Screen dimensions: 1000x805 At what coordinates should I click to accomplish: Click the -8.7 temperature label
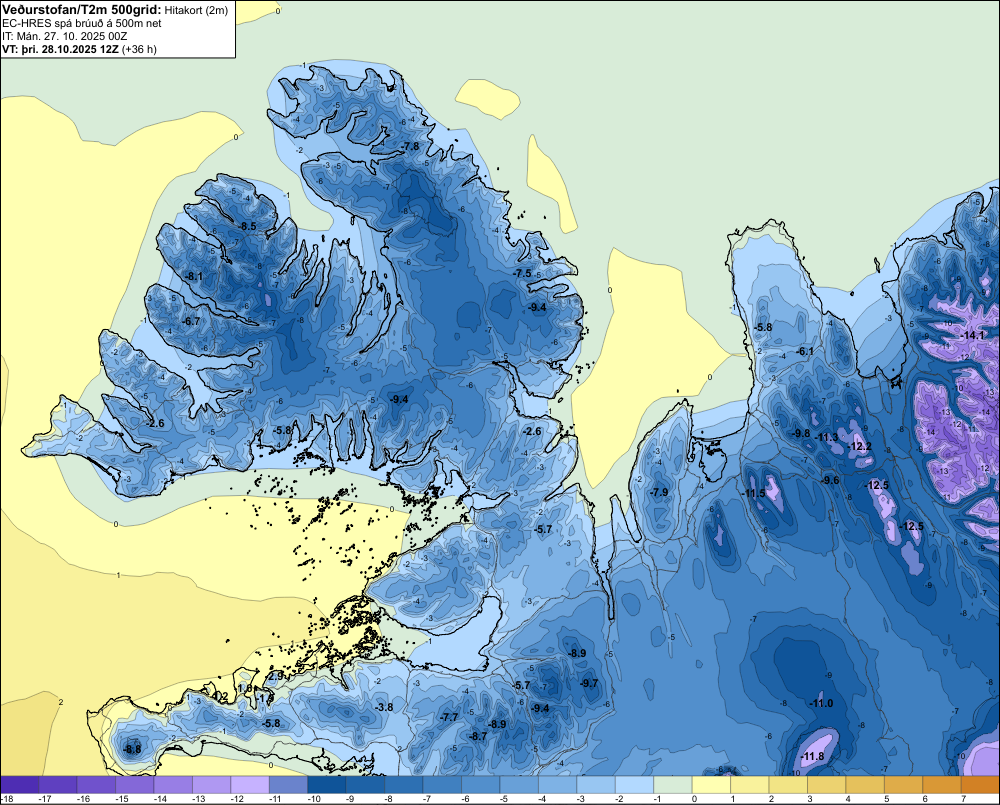pyautogui.click(x=478, y=735)
